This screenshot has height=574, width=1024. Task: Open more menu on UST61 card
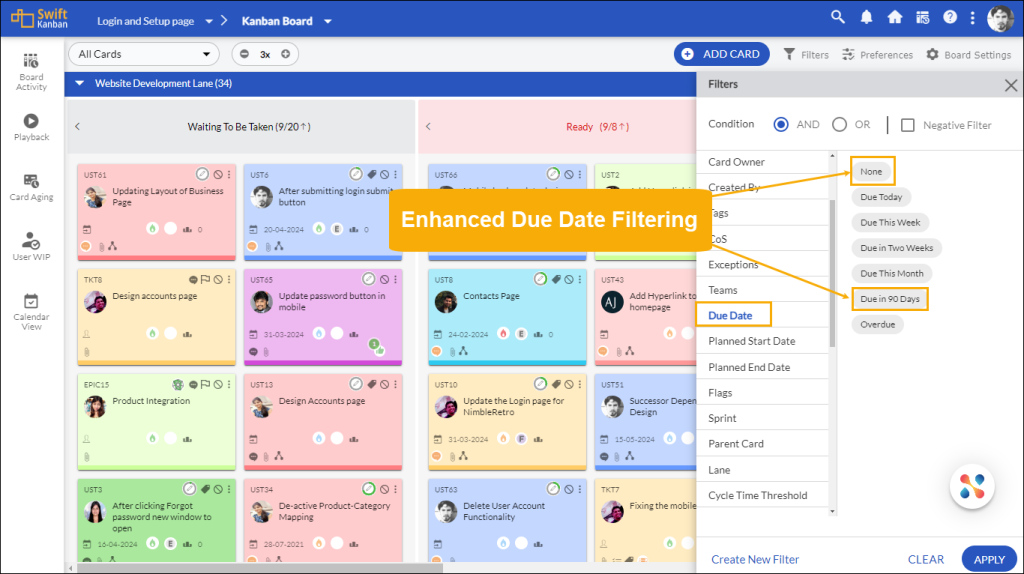click(x=229, y=174)
